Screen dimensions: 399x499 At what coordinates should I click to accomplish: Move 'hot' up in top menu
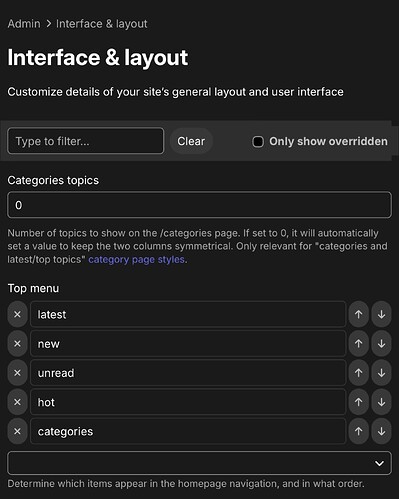click(359, 402)
